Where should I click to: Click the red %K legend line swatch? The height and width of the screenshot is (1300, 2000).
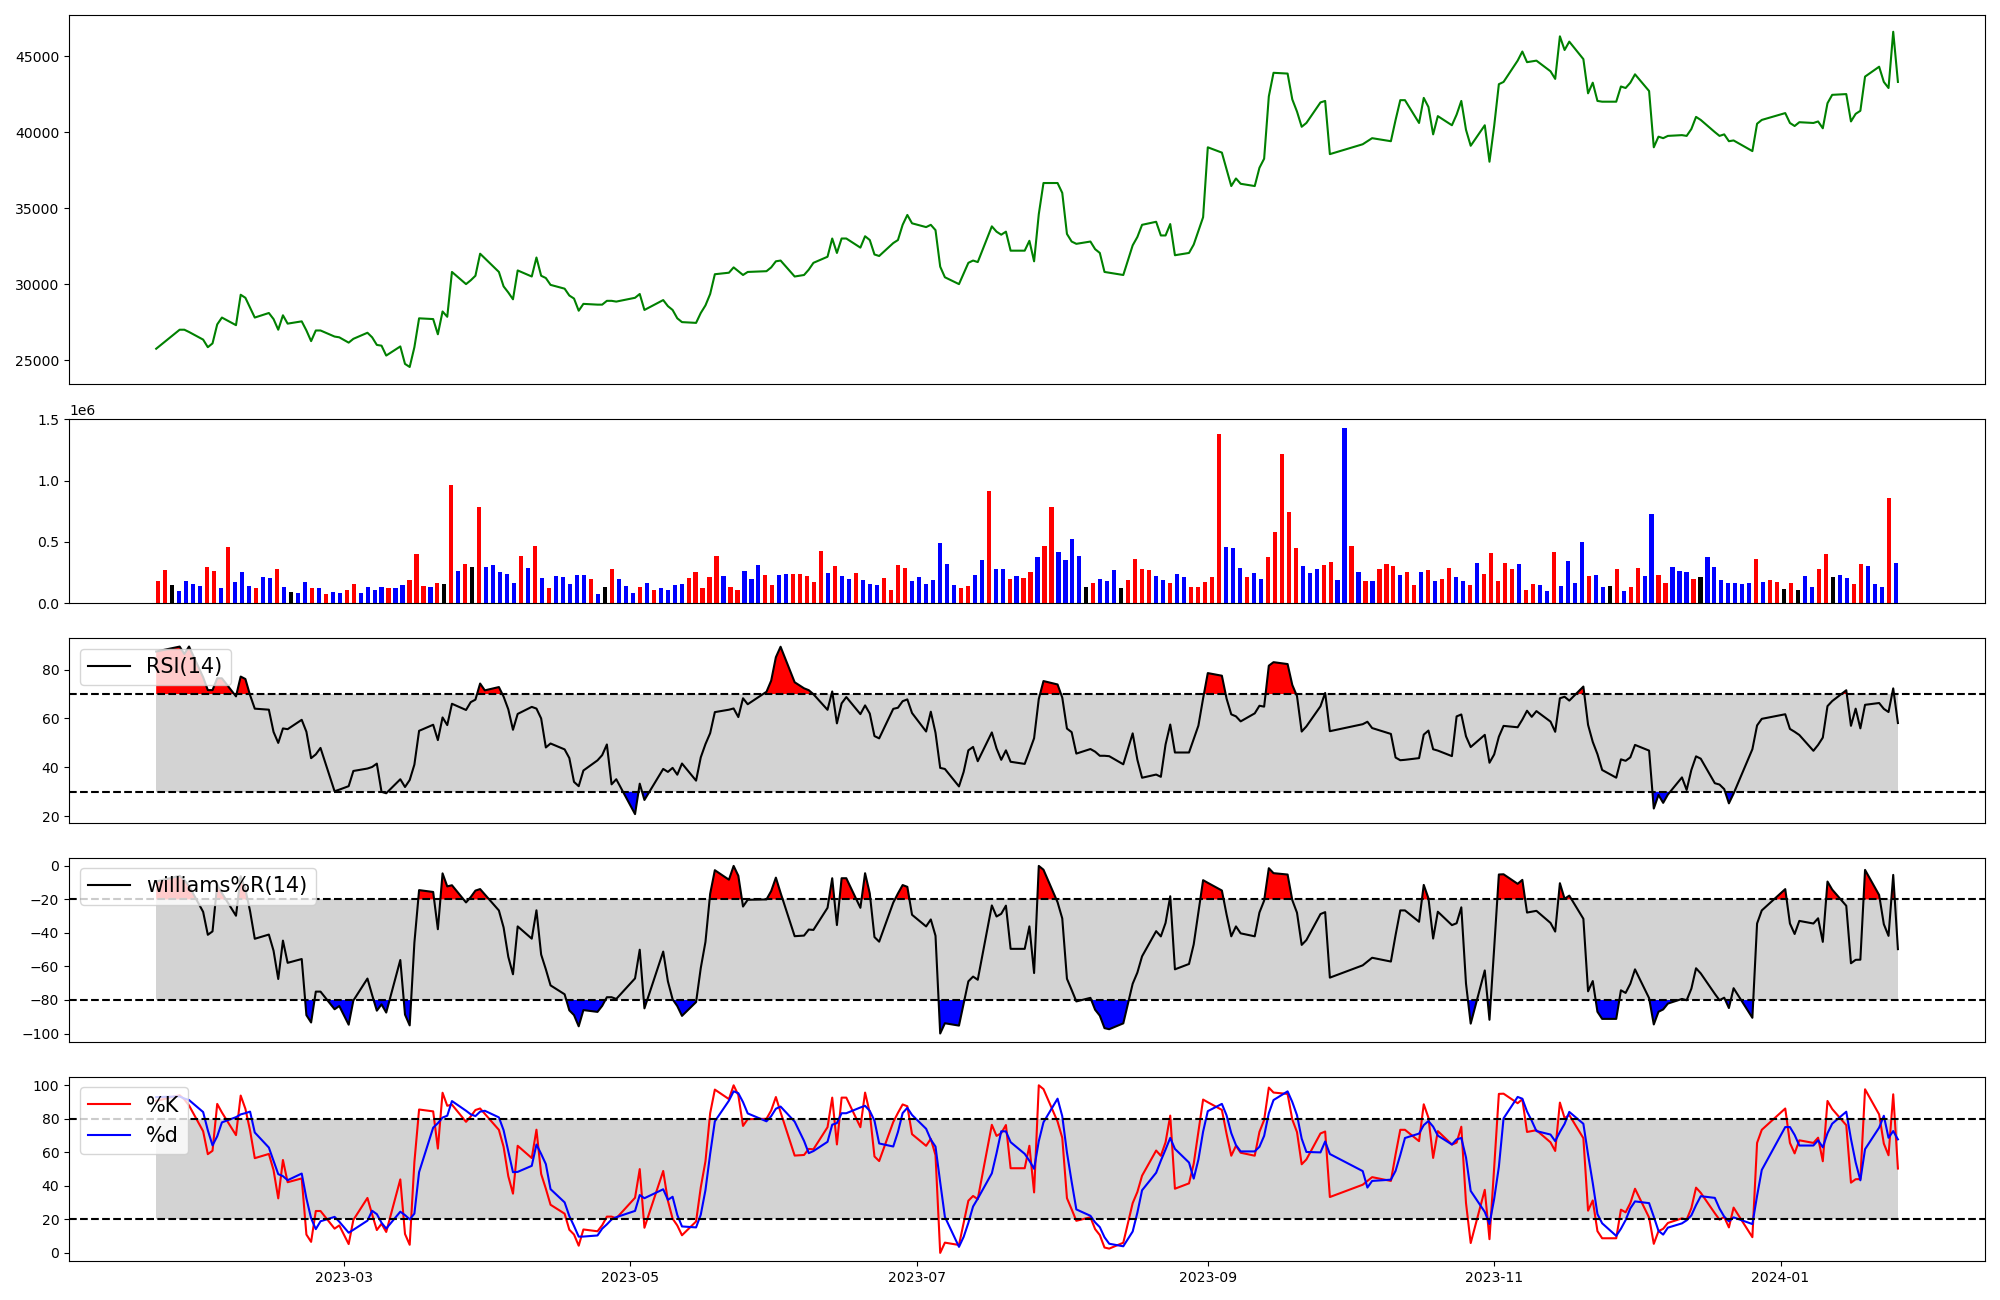point(109,1105)
